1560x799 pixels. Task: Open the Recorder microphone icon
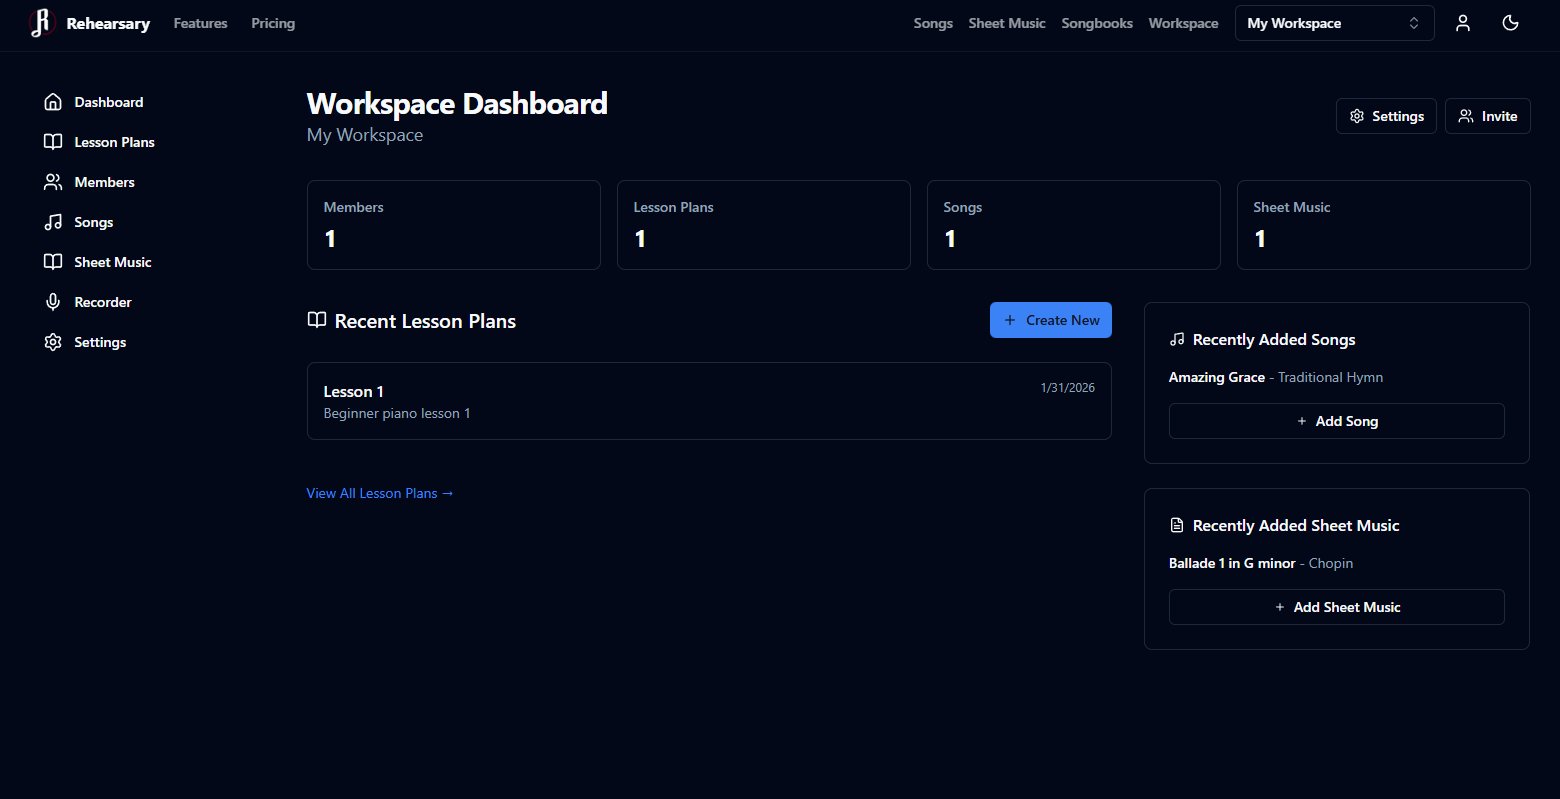pos(52,301)
